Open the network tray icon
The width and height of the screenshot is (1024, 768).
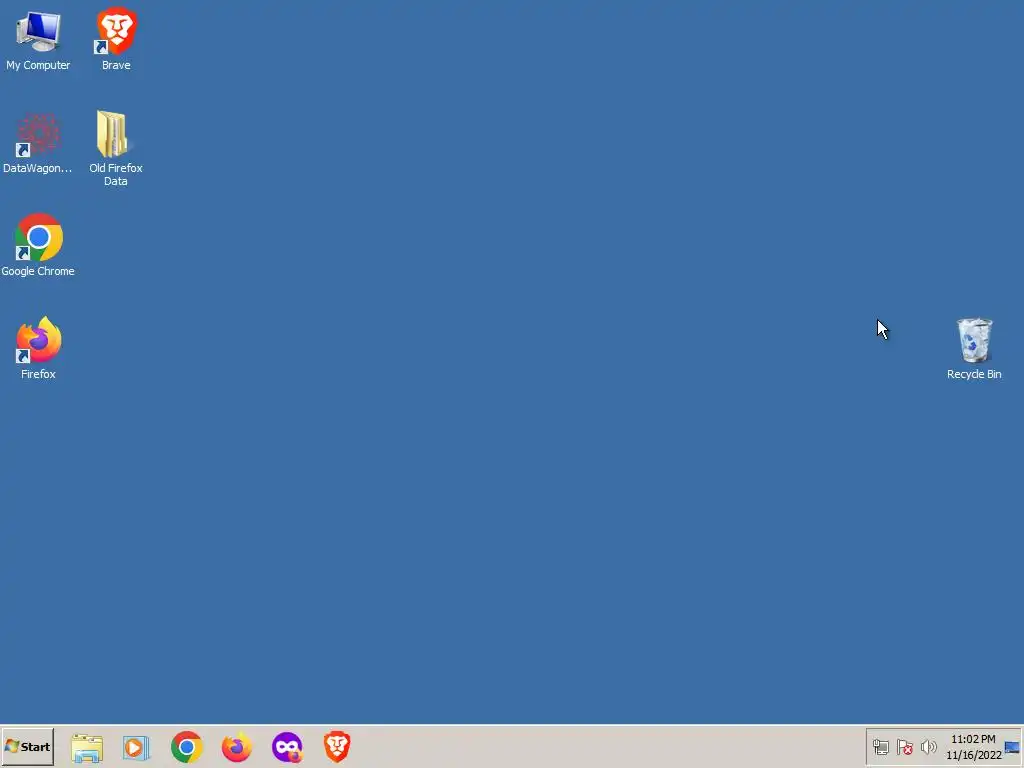coord(880,747)
